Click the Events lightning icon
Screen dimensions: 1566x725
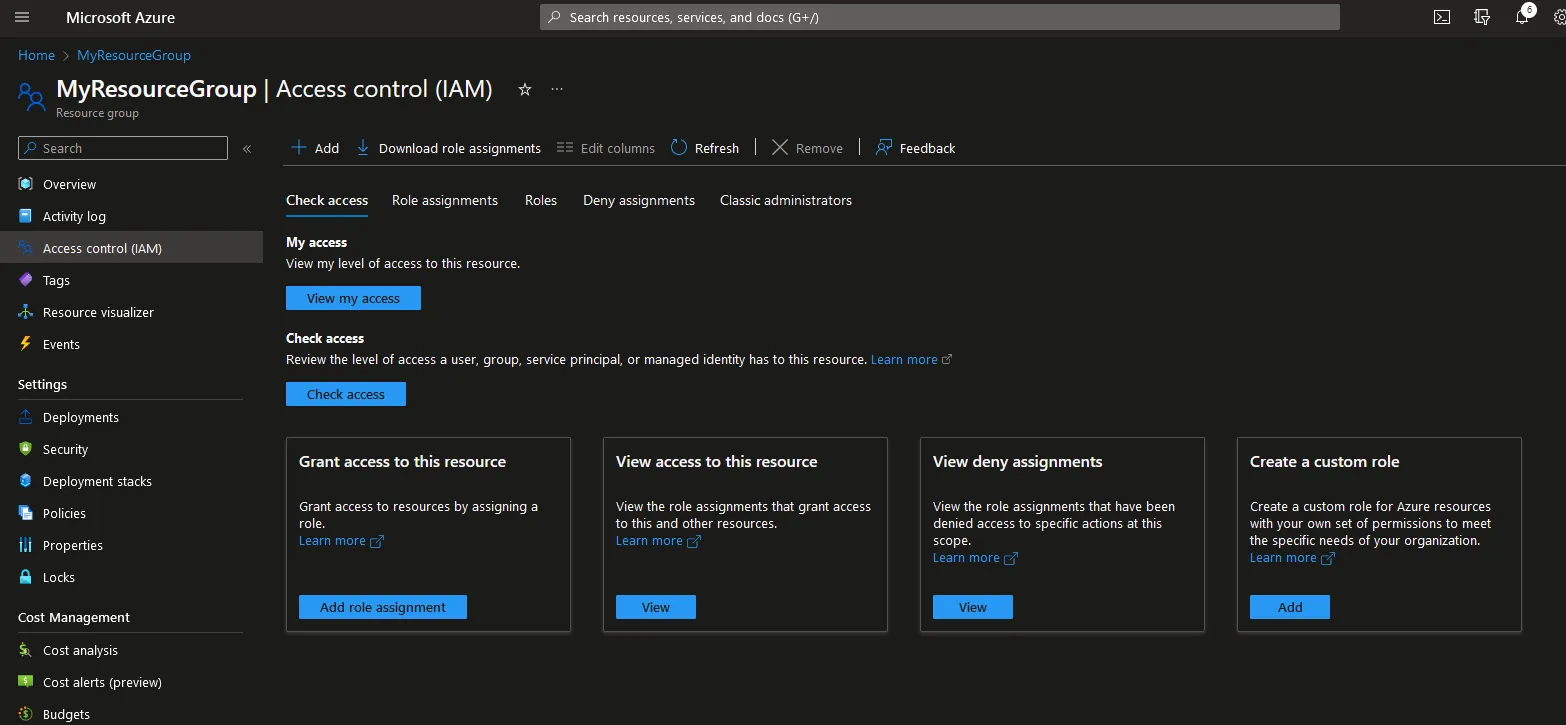coord(26,344)
